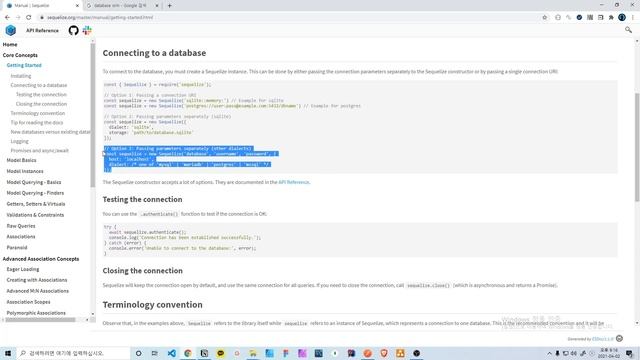Jump to Connecting to a database link
This screenshot has height=360, width=640.
tap(39, 85)
